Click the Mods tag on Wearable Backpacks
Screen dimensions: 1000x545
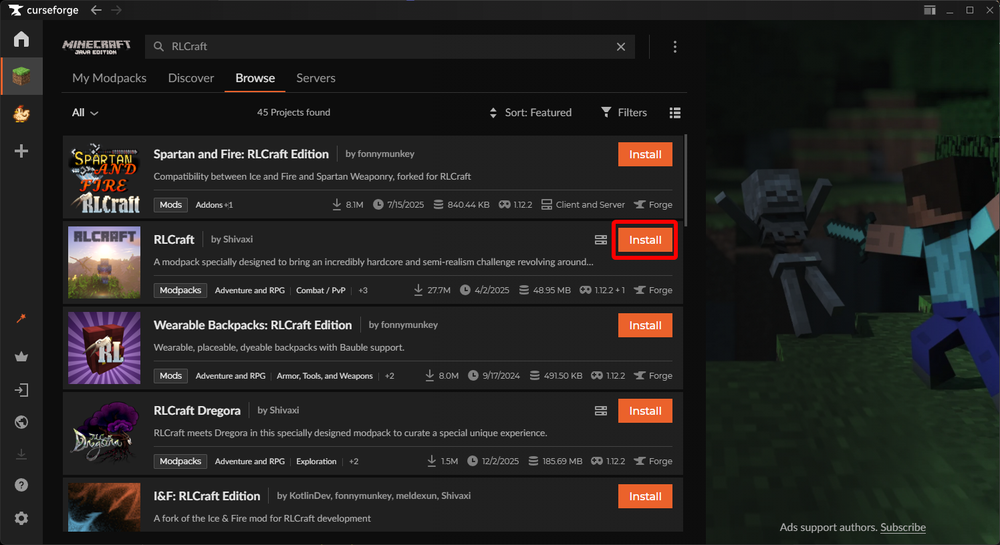click(170, 375)
